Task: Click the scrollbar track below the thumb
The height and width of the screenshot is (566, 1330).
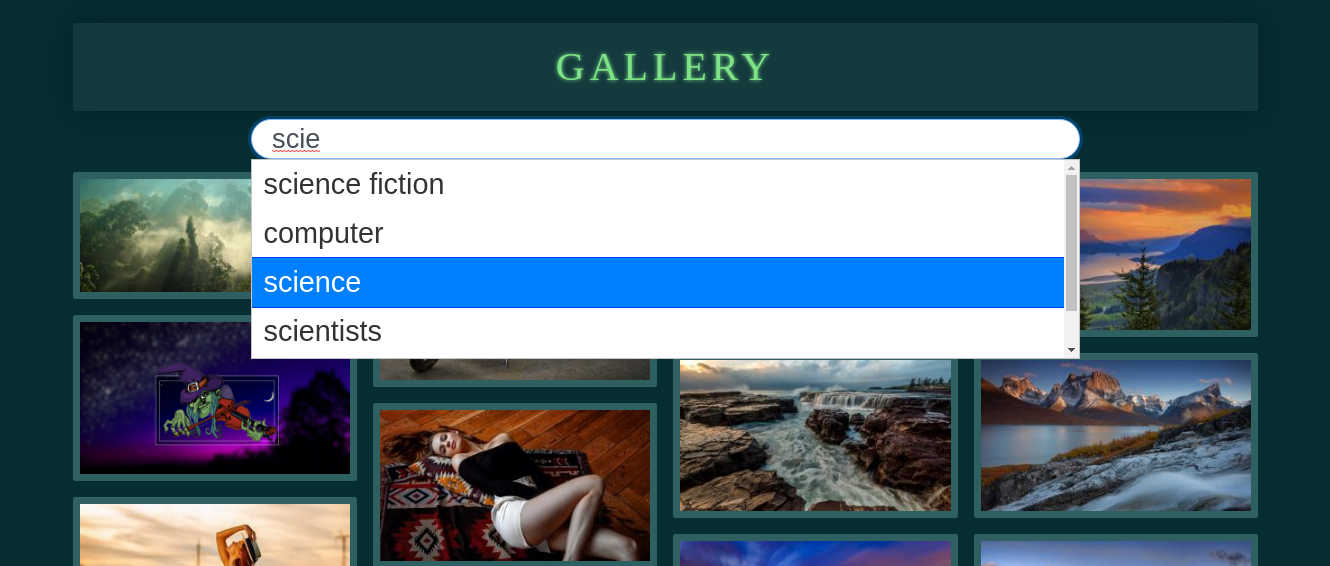Action: coord(1071,327)
